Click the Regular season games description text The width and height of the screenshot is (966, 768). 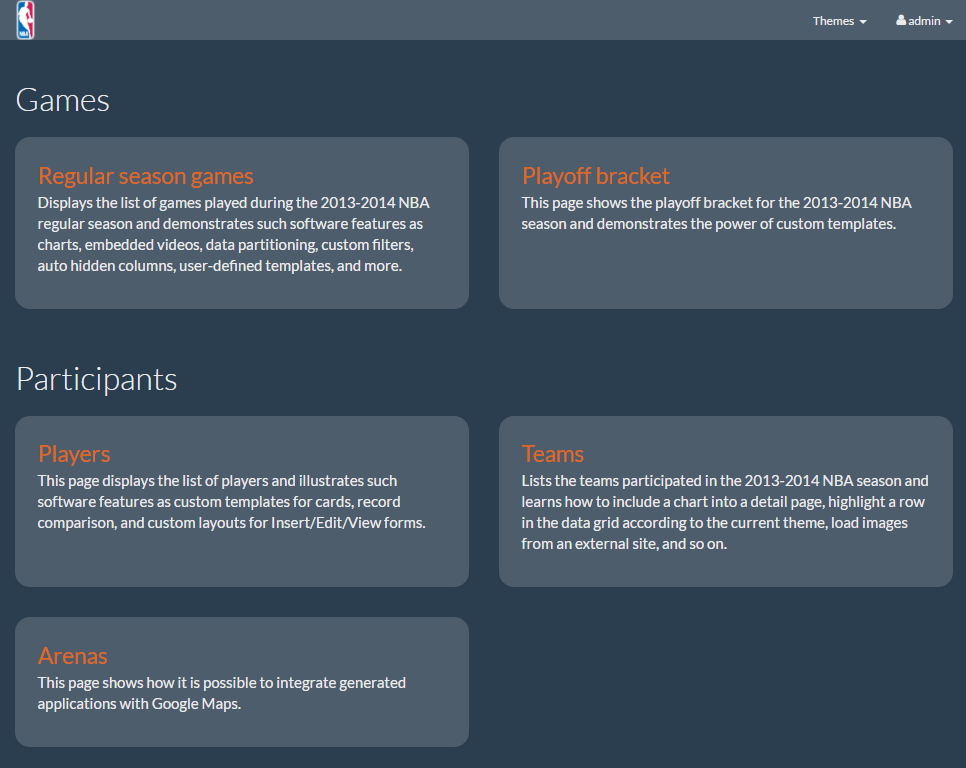click(x=234, y=234)
